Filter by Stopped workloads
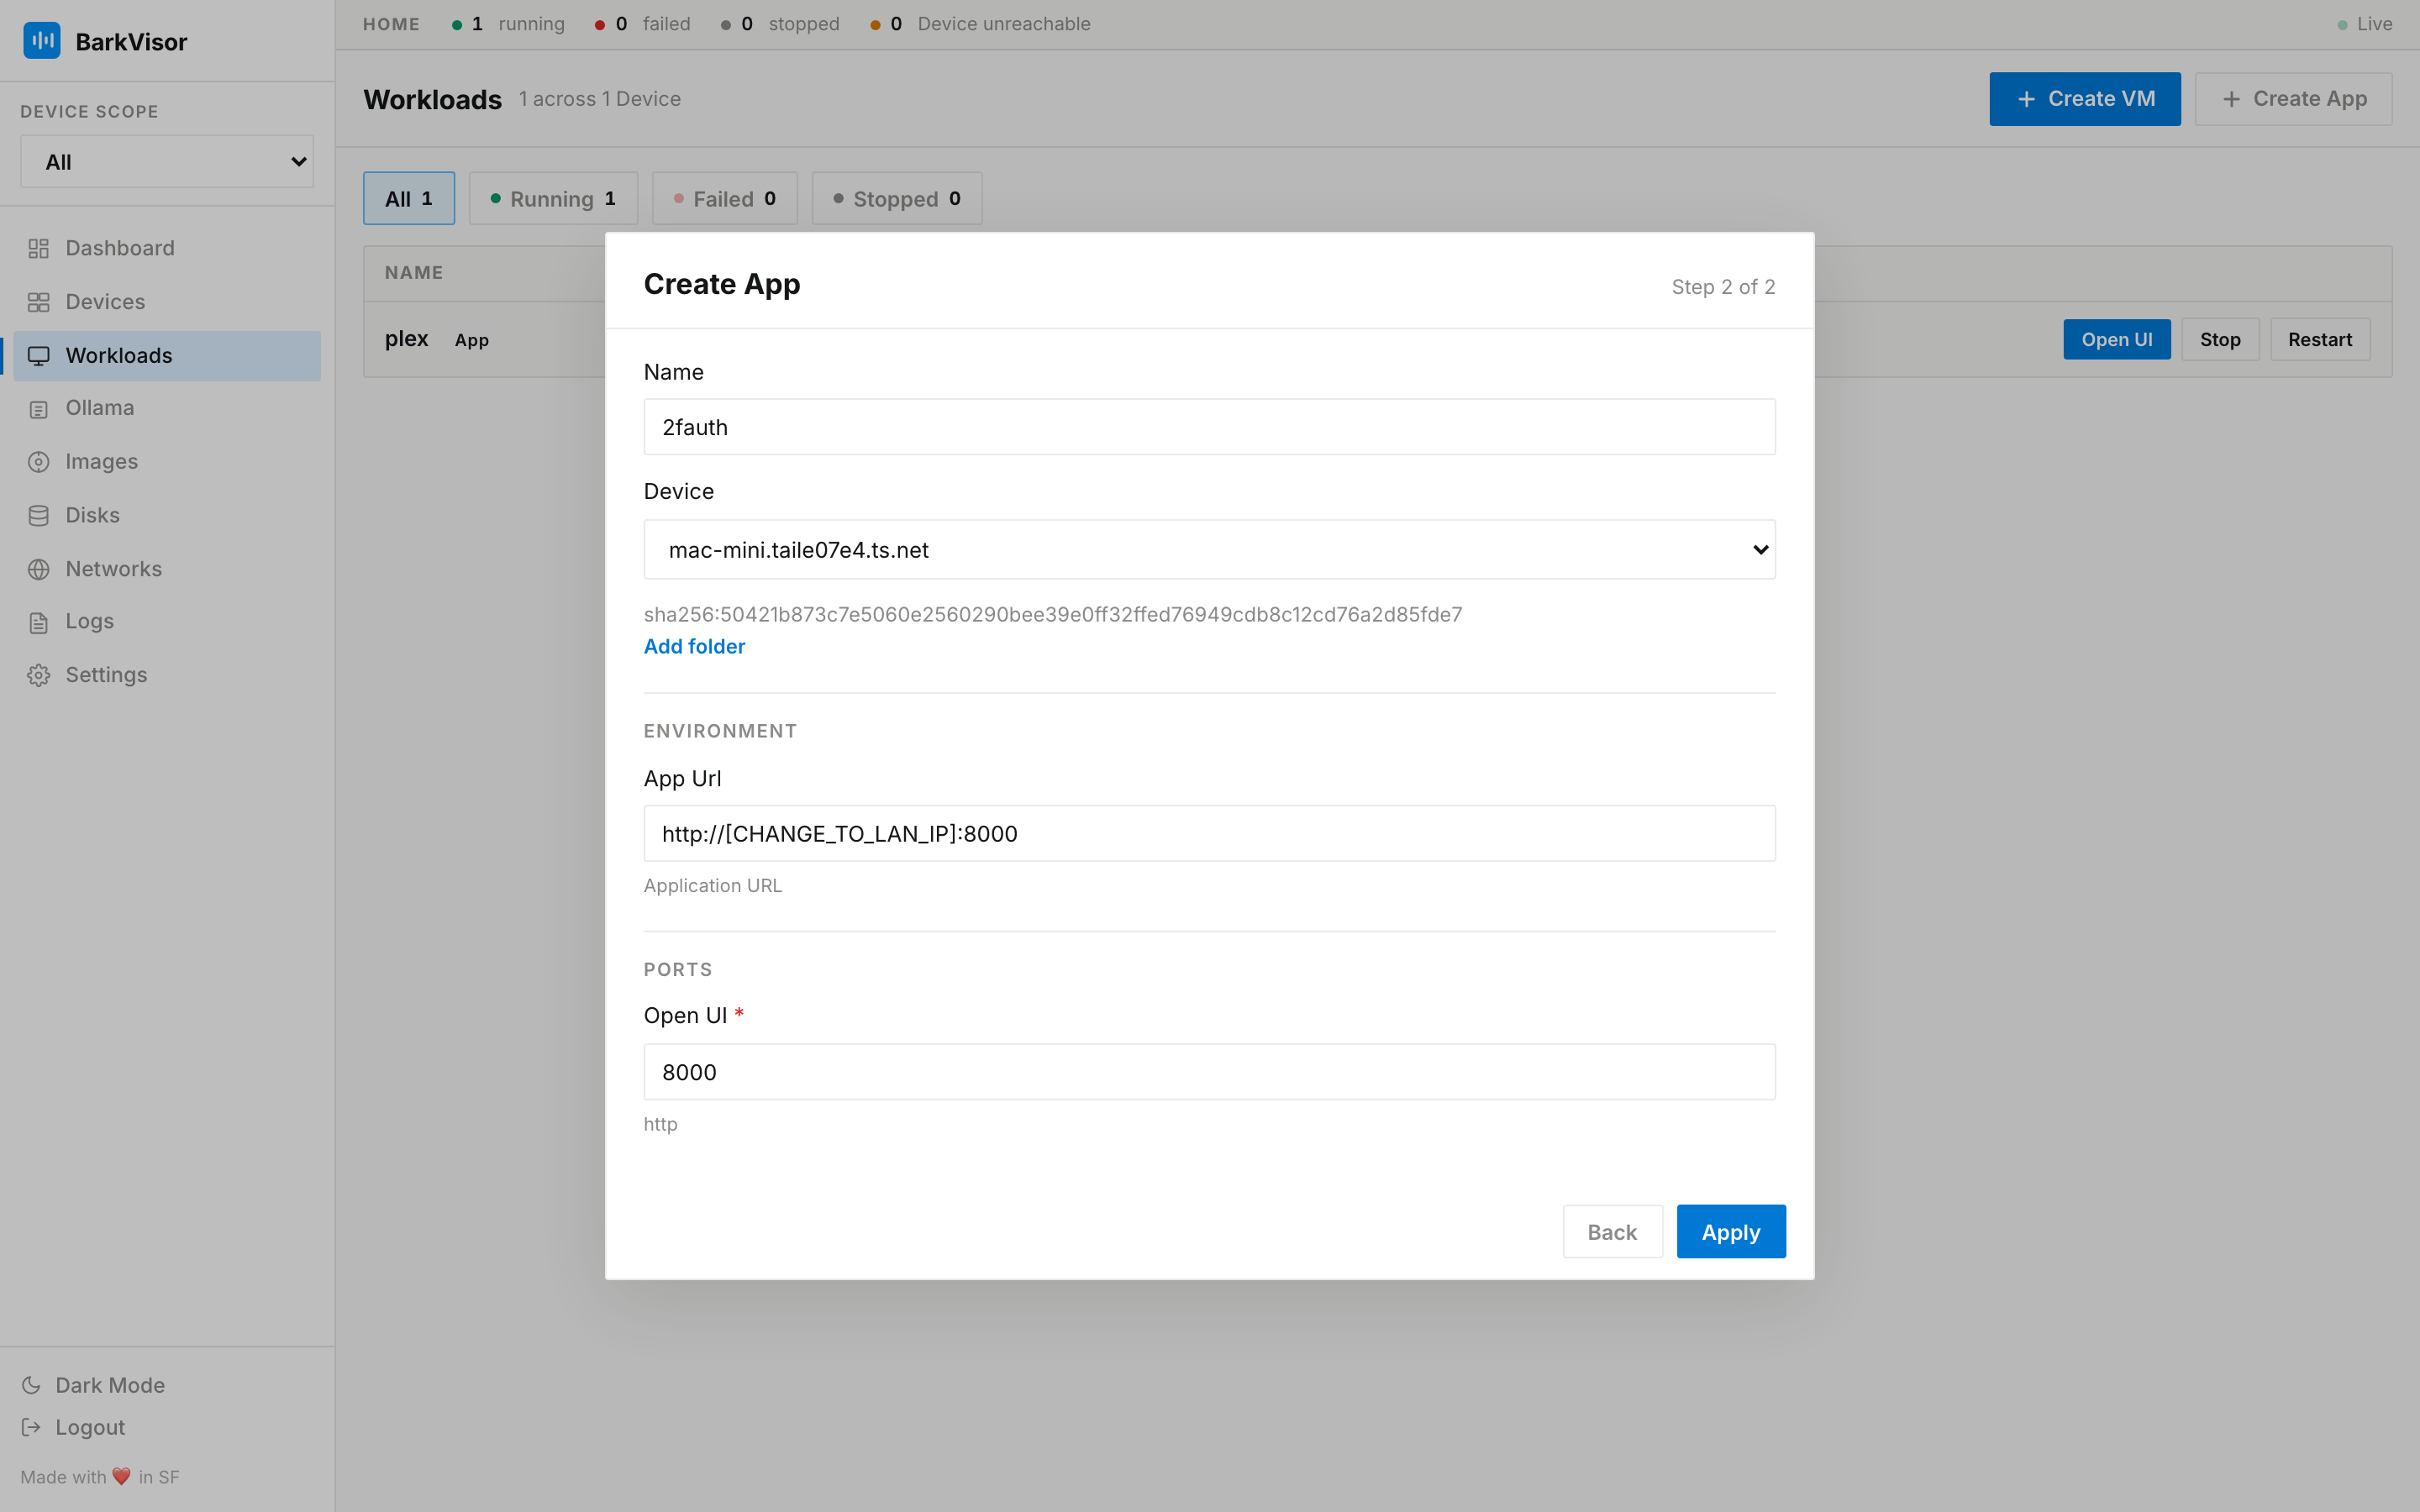Image resolution: width=2420 pixels, height=1512 pixels. 896,198
